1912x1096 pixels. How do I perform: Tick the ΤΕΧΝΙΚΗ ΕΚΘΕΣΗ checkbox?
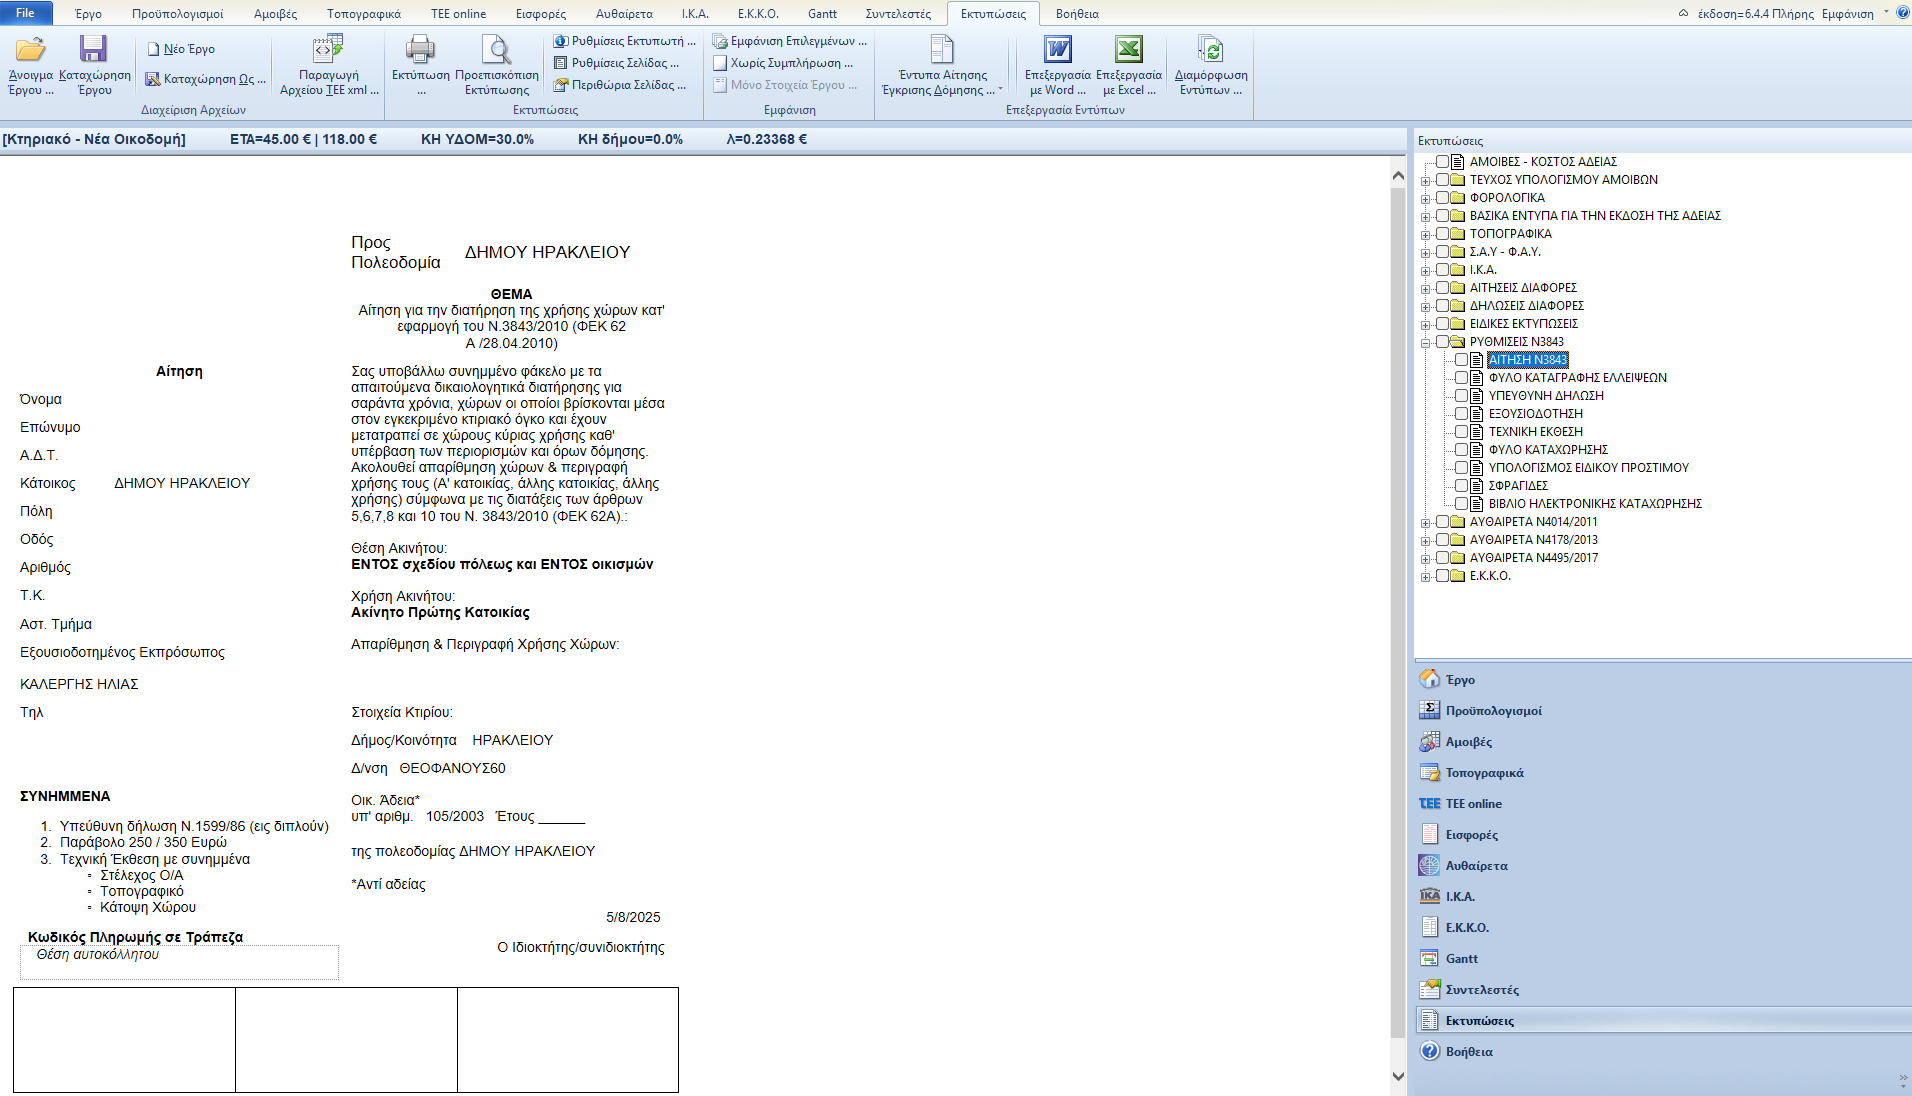coord(1461,432)
